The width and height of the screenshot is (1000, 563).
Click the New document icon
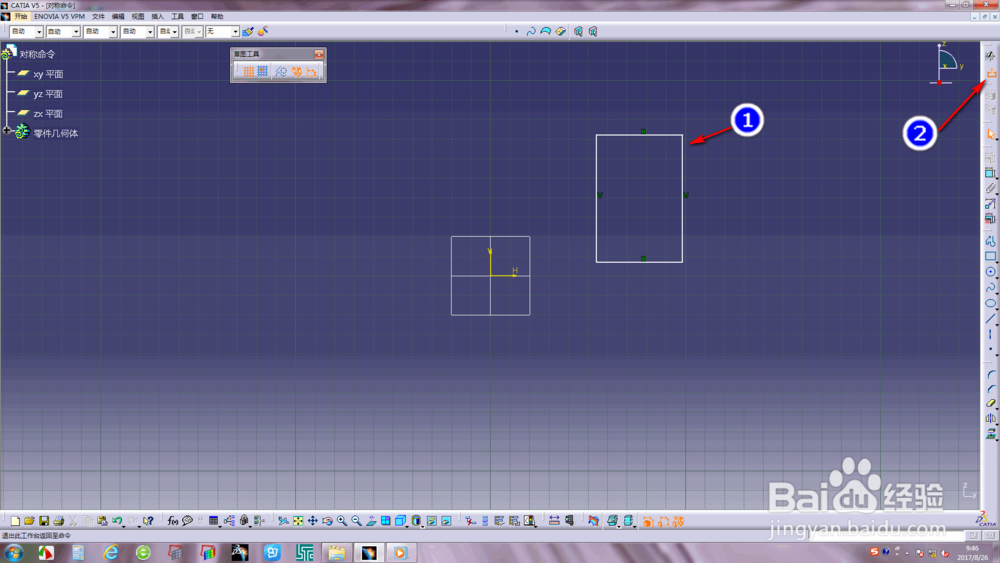(15, 521)
